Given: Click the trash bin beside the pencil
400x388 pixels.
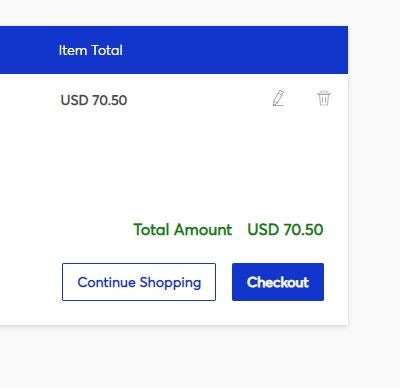Looking at the screenshot, I should [x=323, y=98].
